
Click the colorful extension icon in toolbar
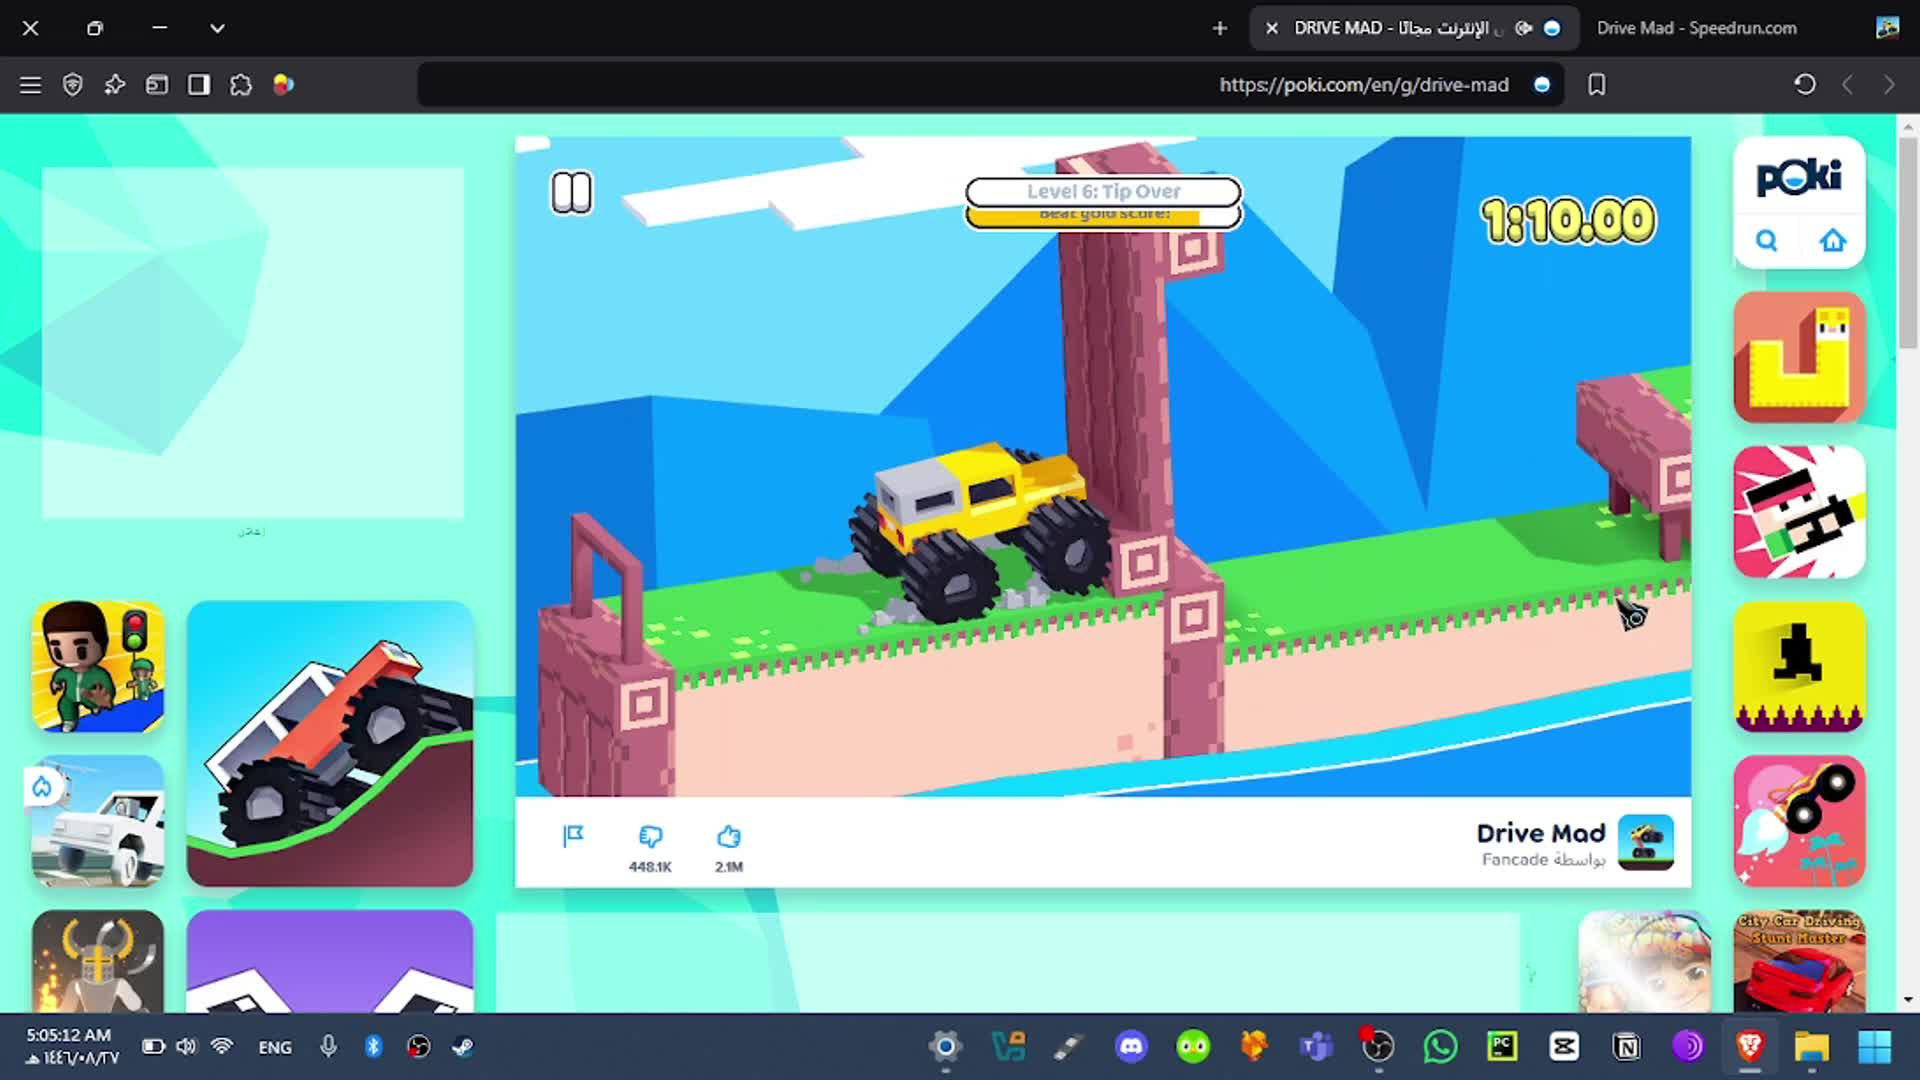(283, 85)
